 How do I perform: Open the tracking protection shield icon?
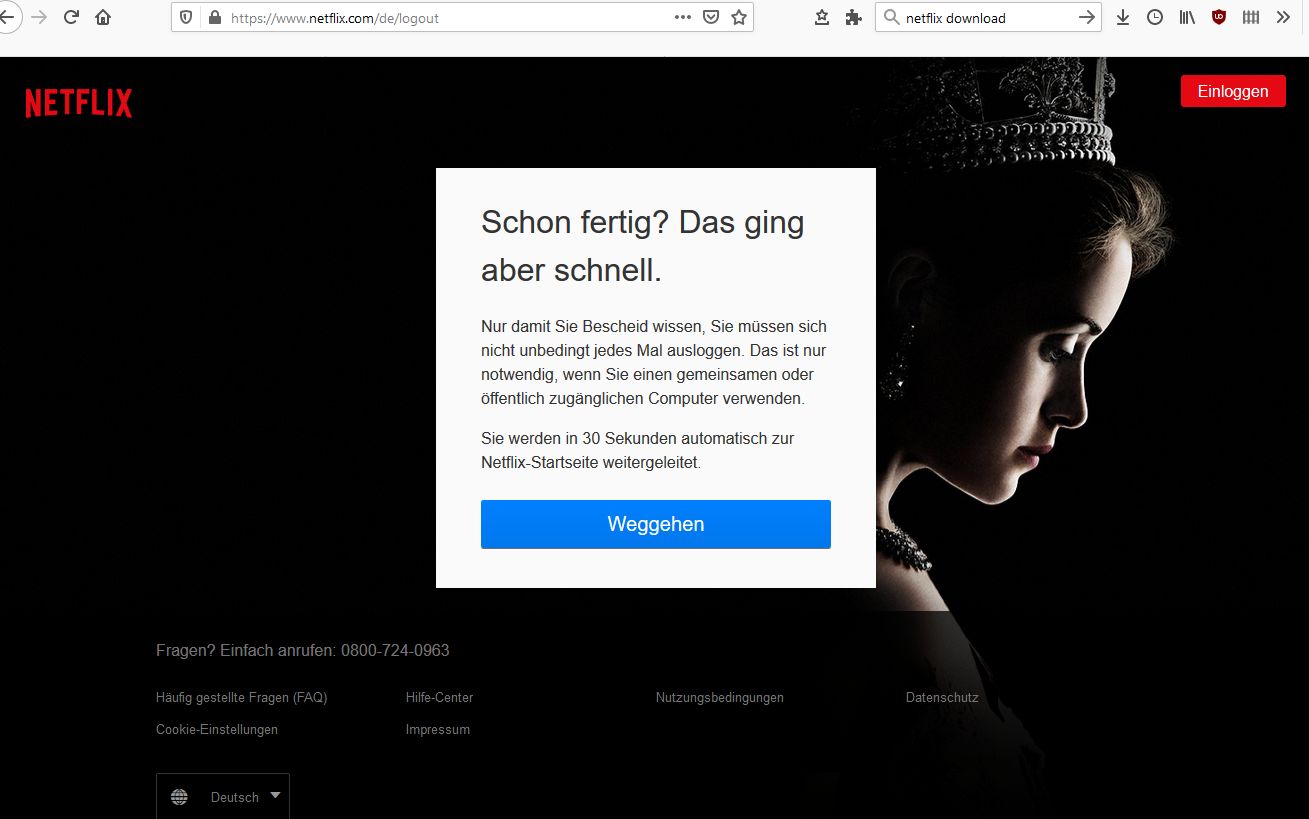(x=187, y=17)
